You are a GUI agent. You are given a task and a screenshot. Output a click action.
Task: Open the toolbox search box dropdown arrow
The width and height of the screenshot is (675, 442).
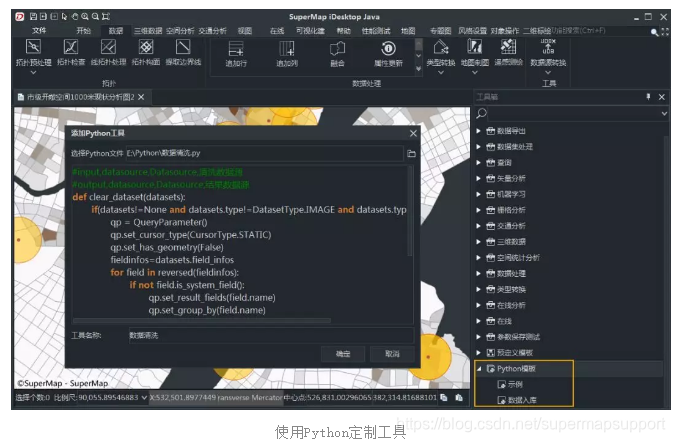664,113
